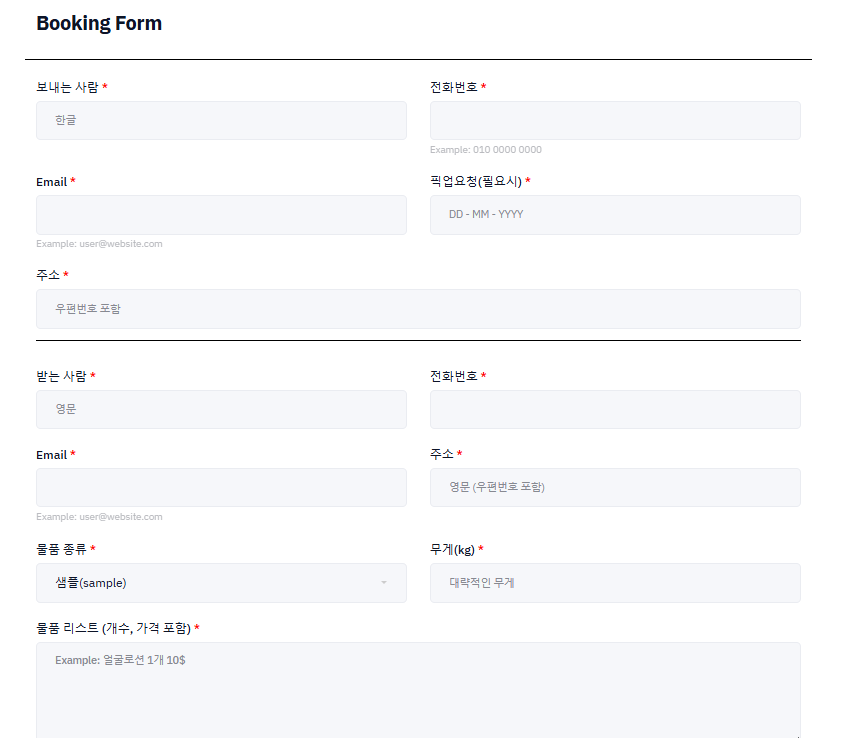Click the sender Email input field
This screenshot has height=738, width=845.
point(221,215)
